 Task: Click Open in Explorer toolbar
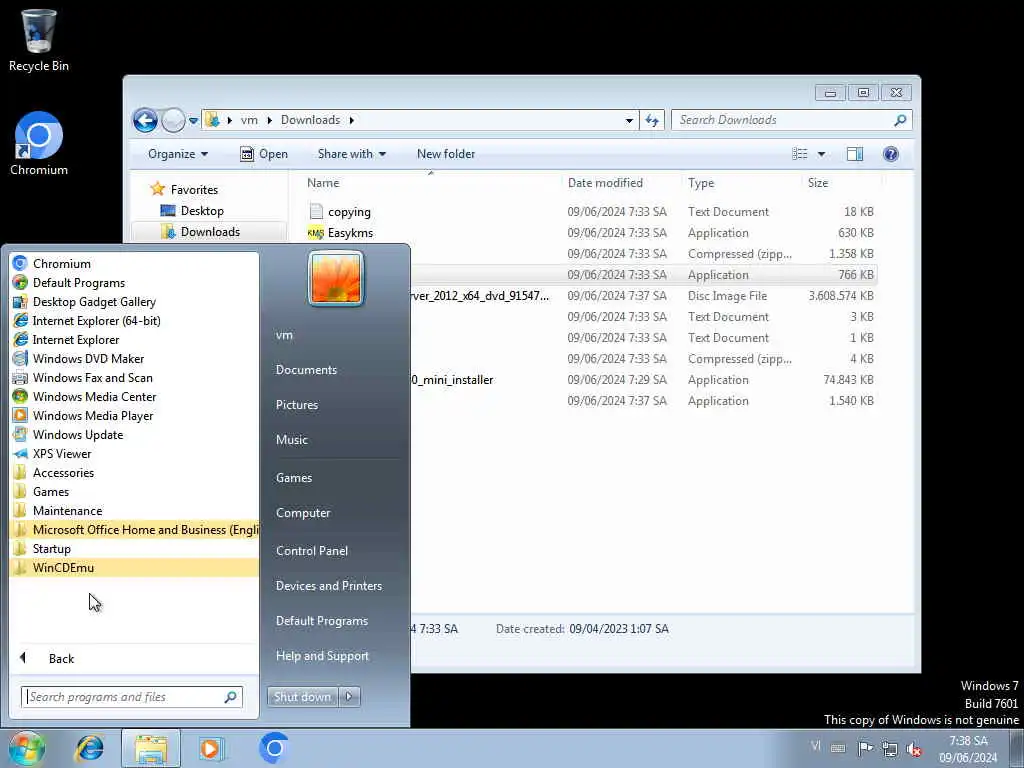pos(264,154)
